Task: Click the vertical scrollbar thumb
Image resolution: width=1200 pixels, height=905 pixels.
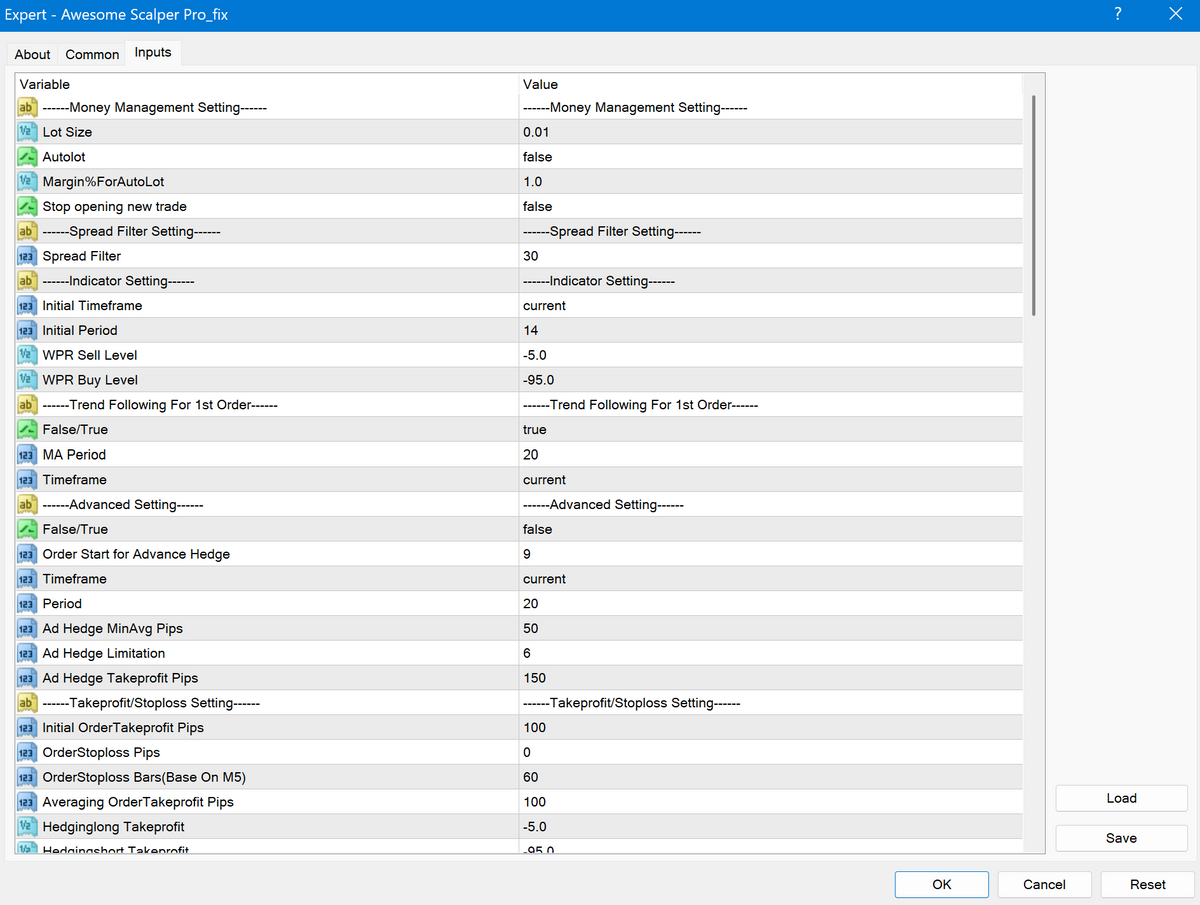Action: [1034, 205]
